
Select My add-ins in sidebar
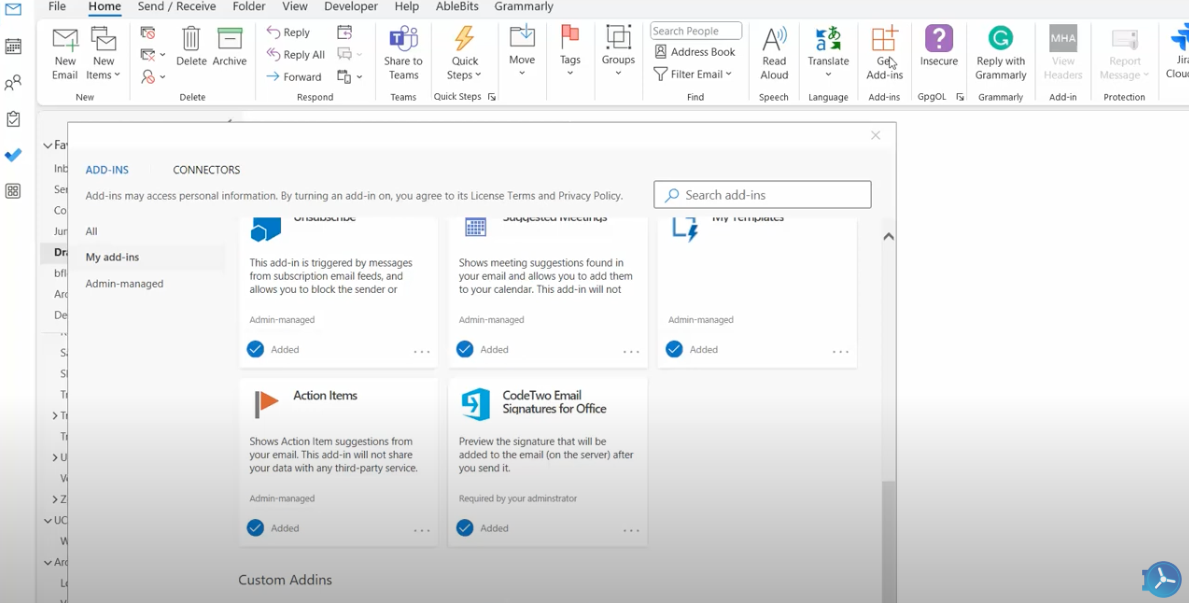[112, 257]
